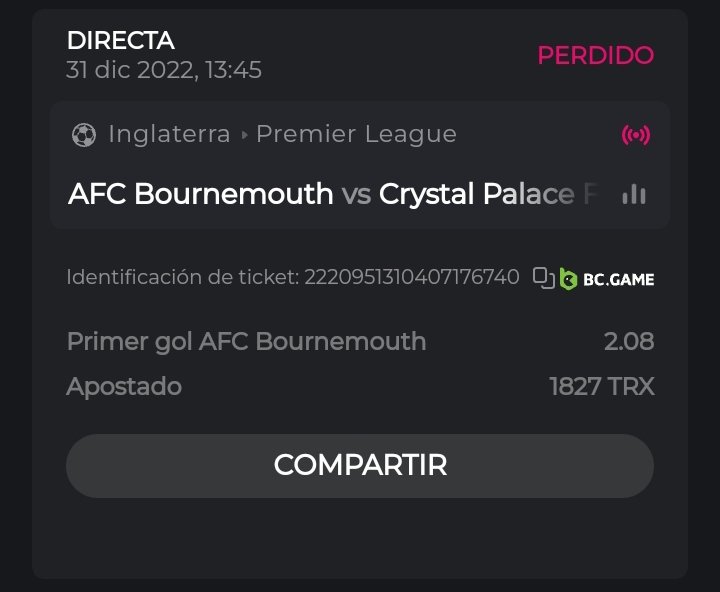This screenshot has width=720, height=592.
Task: Open the Inglaterra country link
Action: pyautogui.click(x=168, y=134)
